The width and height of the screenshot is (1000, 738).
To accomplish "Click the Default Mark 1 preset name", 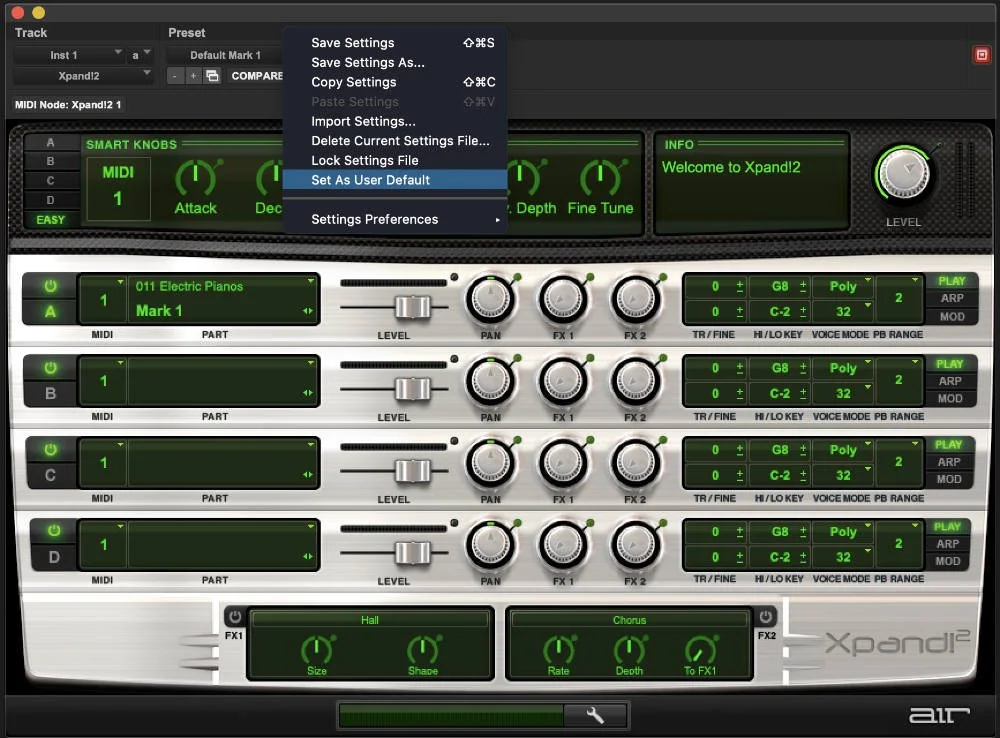I will pyautogui.click(x=225, y=55).
